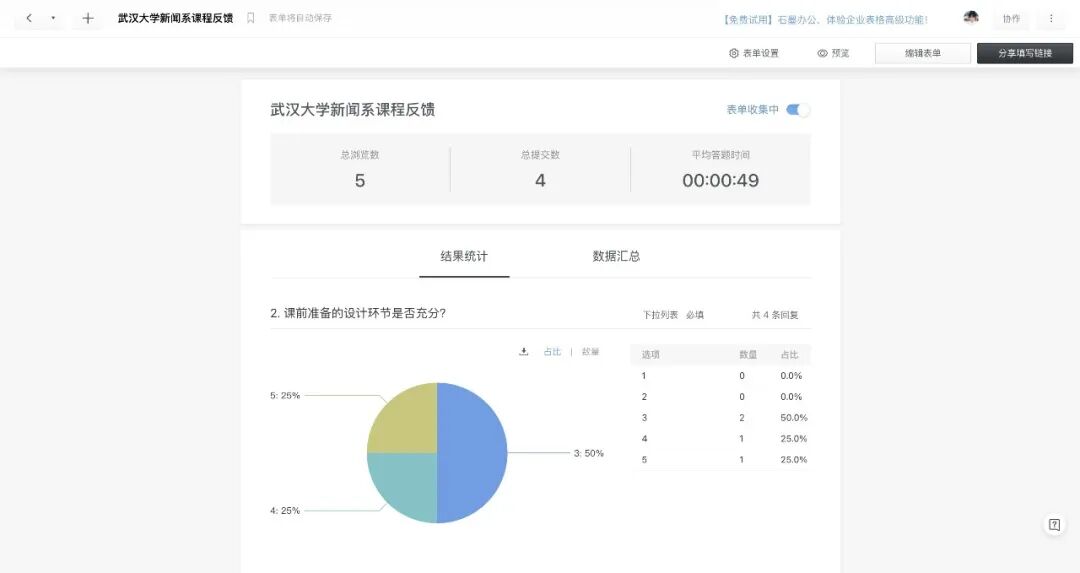Select the 占比 chart view
Viewport: 1080px width, 573px height.
552,351
